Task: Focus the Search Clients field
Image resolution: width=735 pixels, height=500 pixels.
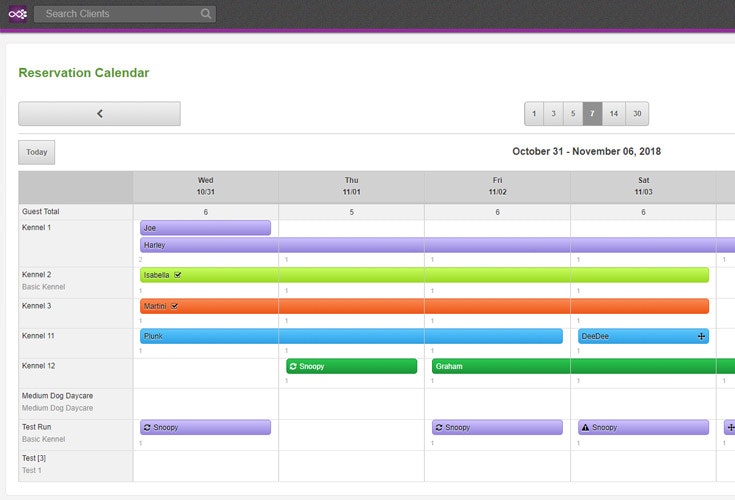Action: (125, 14)
